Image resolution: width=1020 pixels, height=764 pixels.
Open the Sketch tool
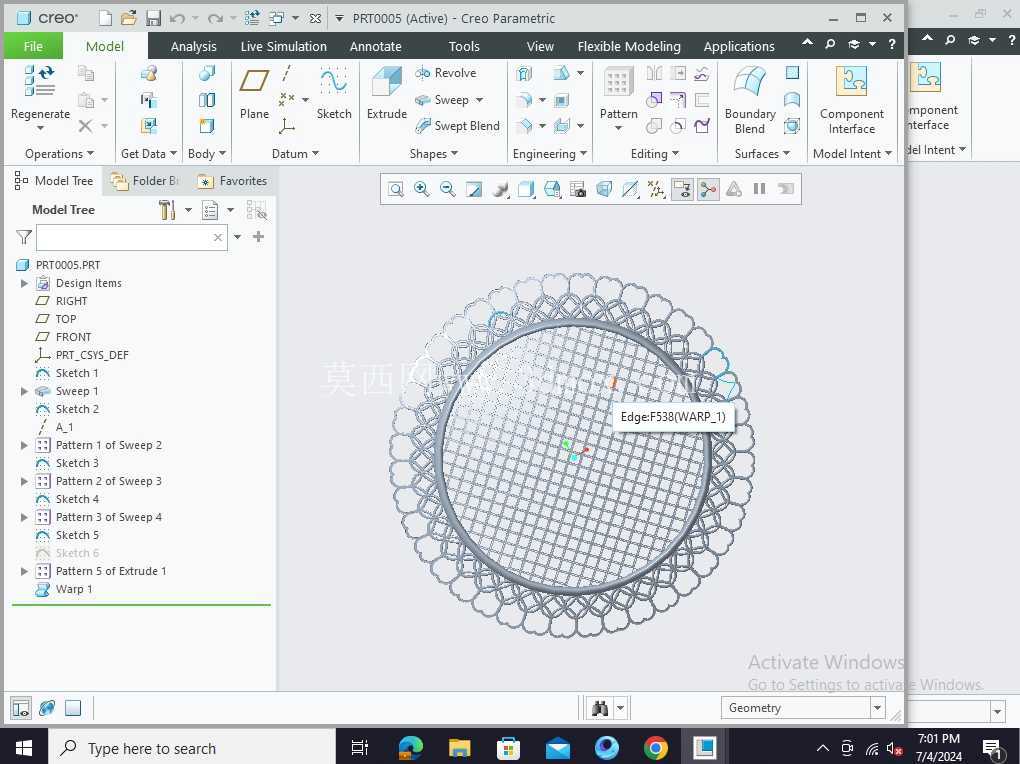334,93
